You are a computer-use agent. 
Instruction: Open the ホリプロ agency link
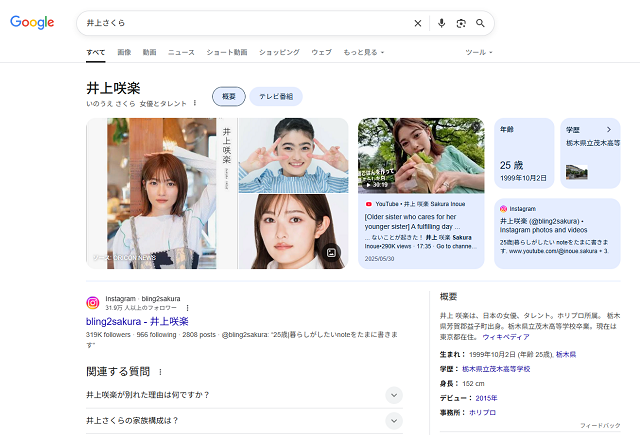pyautogui.click(x=482, y=413)
